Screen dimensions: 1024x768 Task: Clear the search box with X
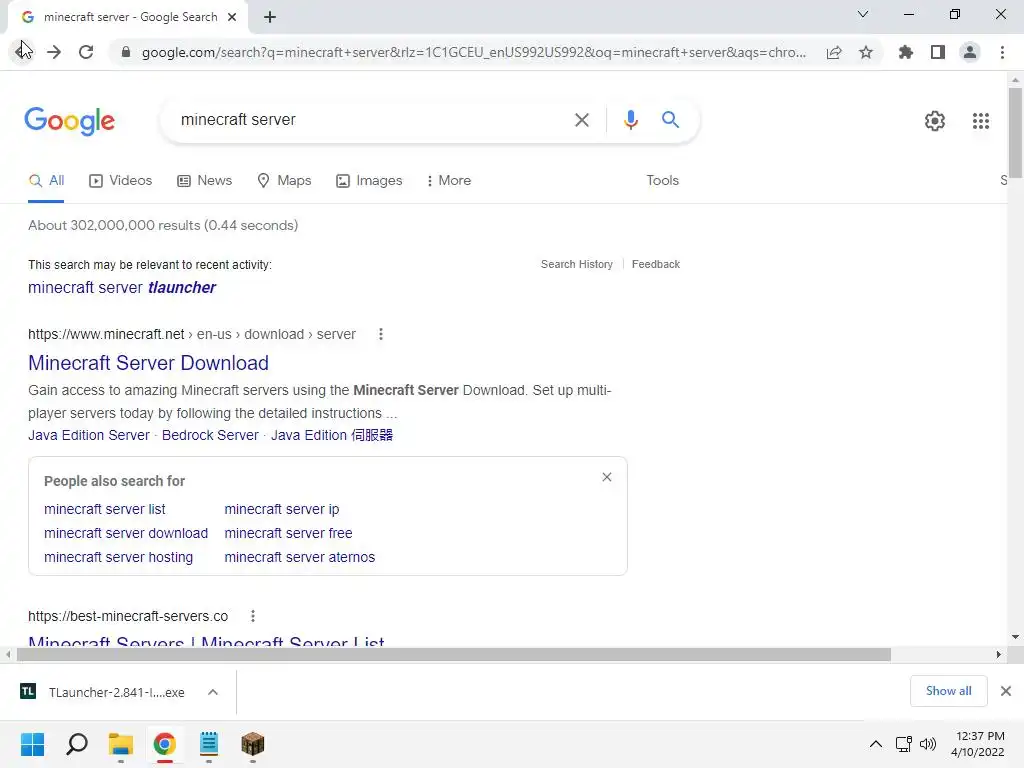tap(581, 120)
